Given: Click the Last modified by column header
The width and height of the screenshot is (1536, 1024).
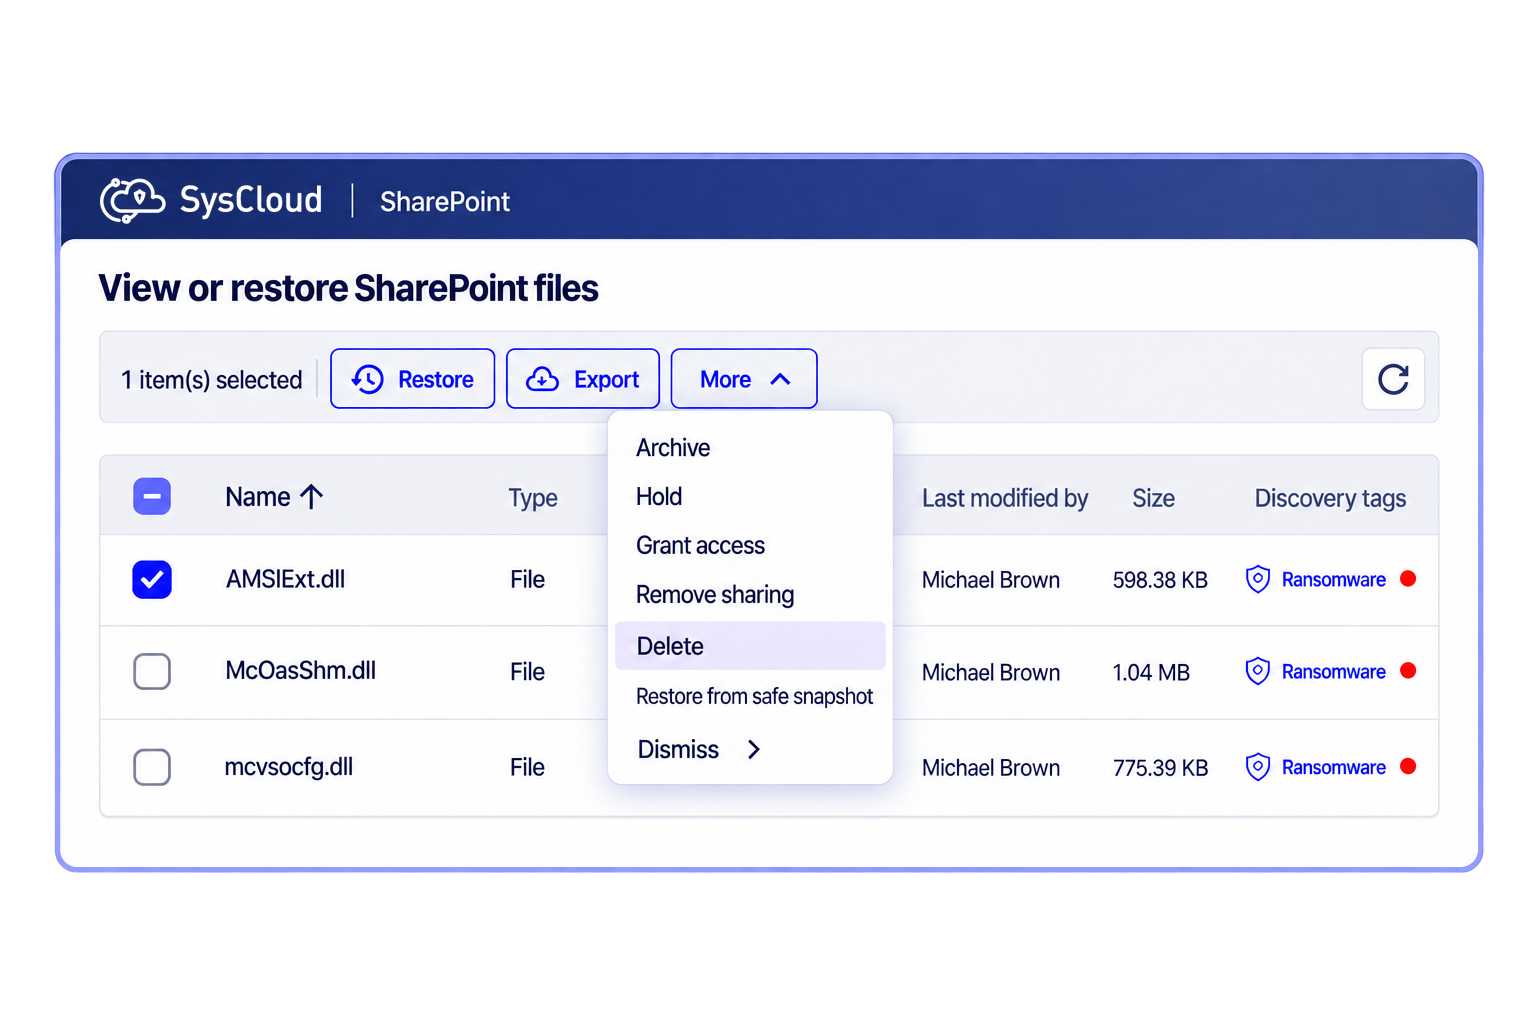Looking at the screenshot, I should [x=1005, y=498].
